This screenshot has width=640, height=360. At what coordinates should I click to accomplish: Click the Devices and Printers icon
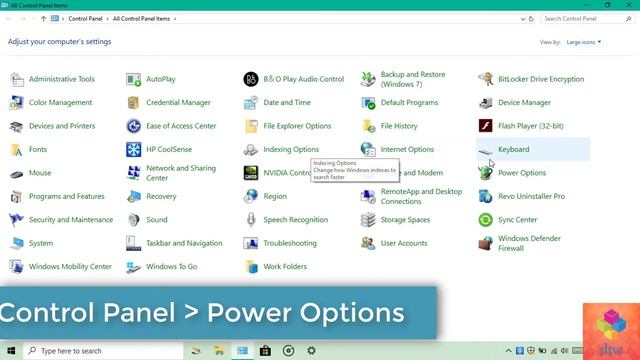point(17,126)
